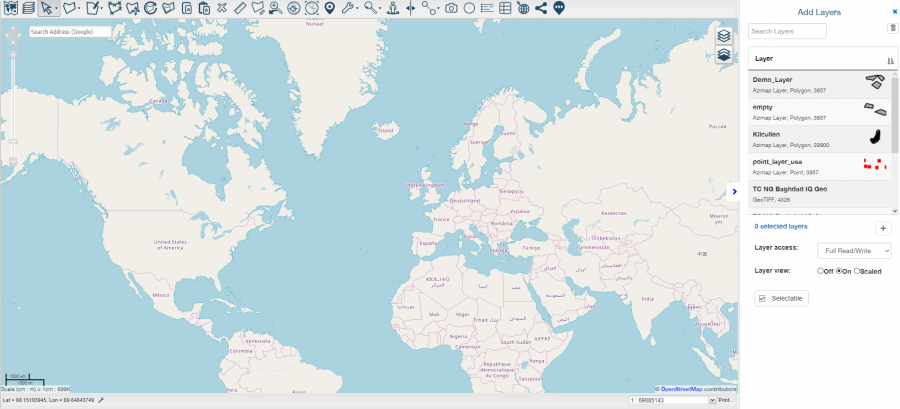Pick the edit polygon vertices tool
The image size is (900, 409).
tap(114, 8)
